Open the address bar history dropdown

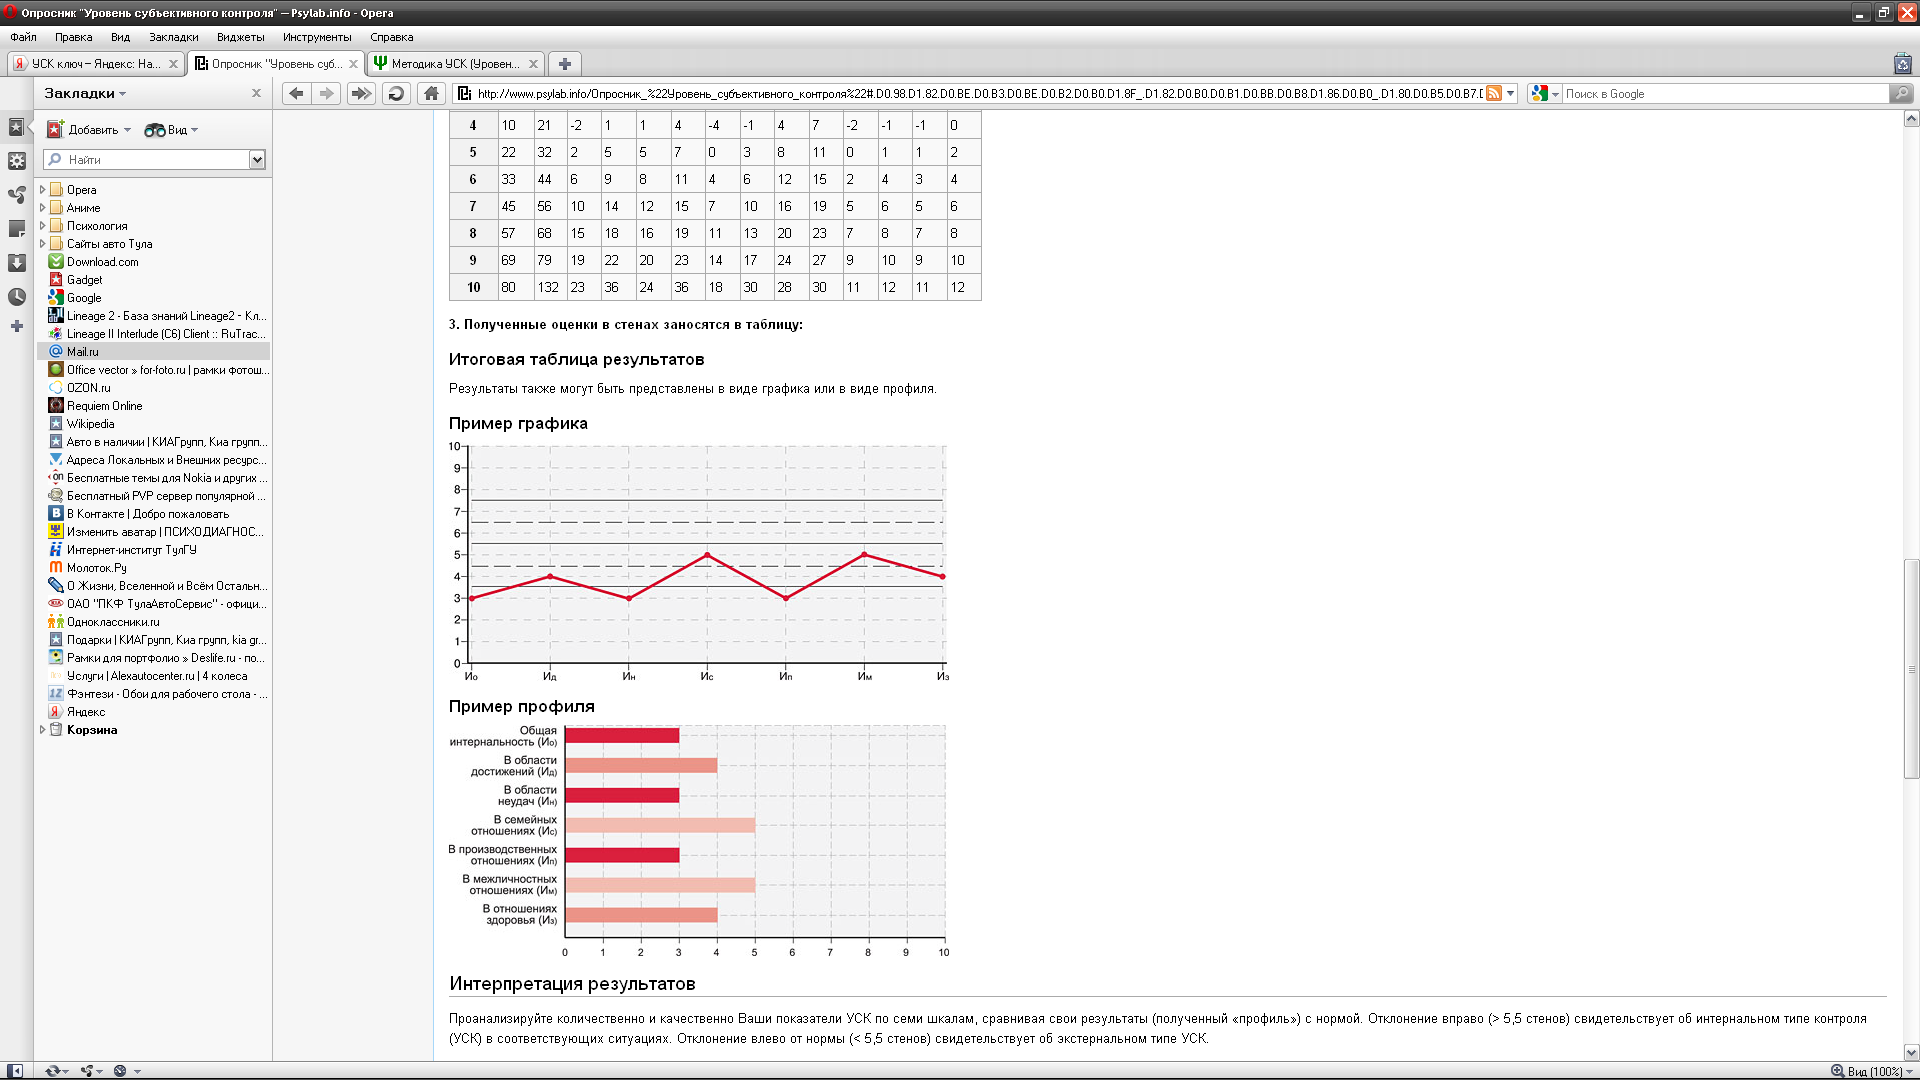[1511, 93]
